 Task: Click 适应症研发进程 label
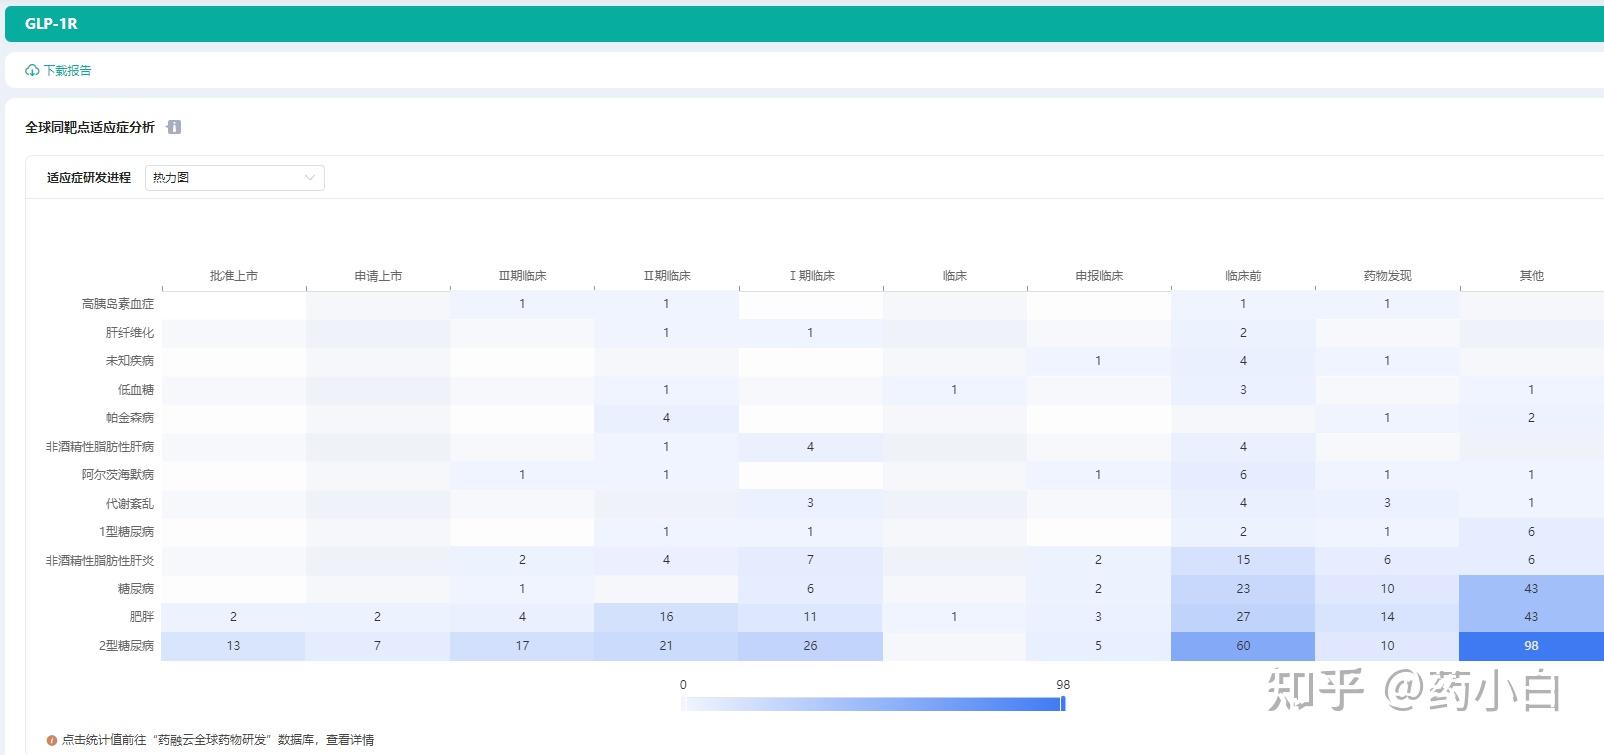[x=89, y=178]
